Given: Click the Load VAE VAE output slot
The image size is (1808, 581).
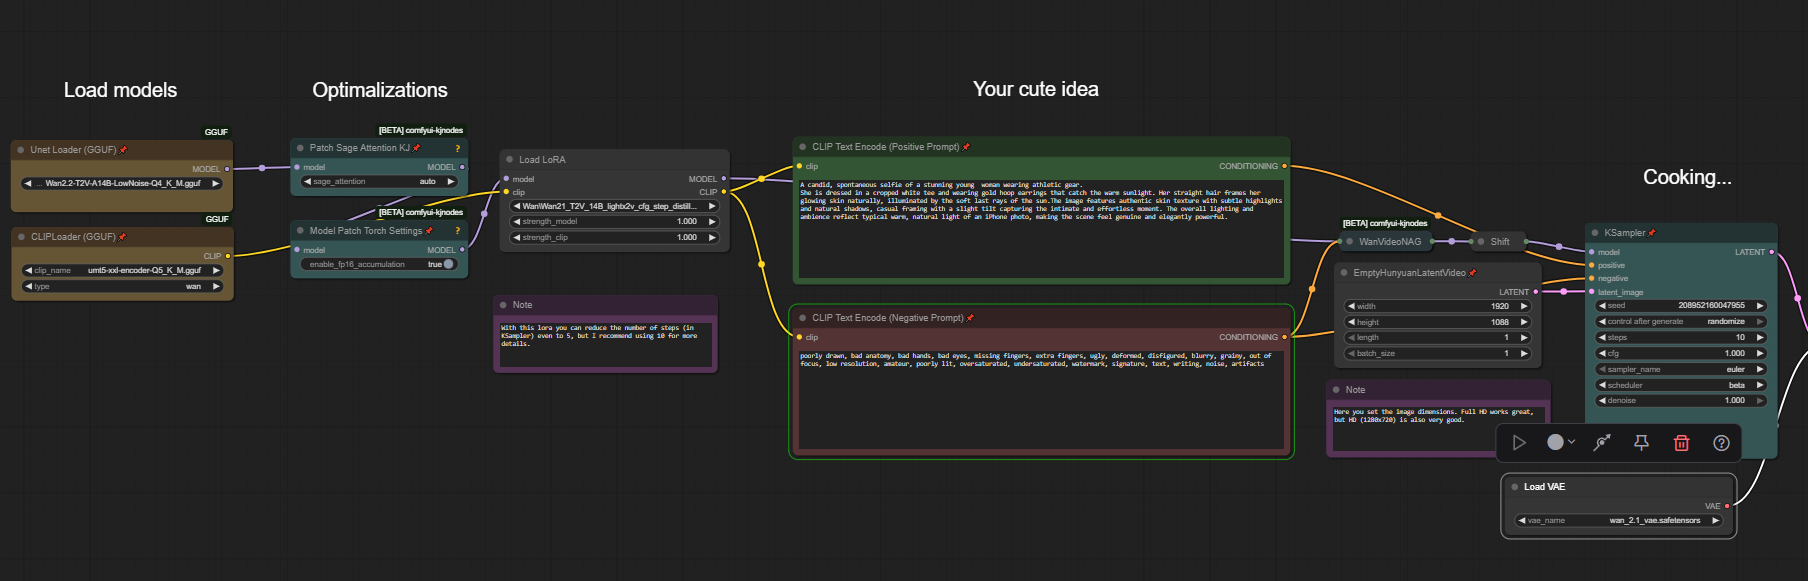Looking at the screenshot, I should (x=1727, y=506).
